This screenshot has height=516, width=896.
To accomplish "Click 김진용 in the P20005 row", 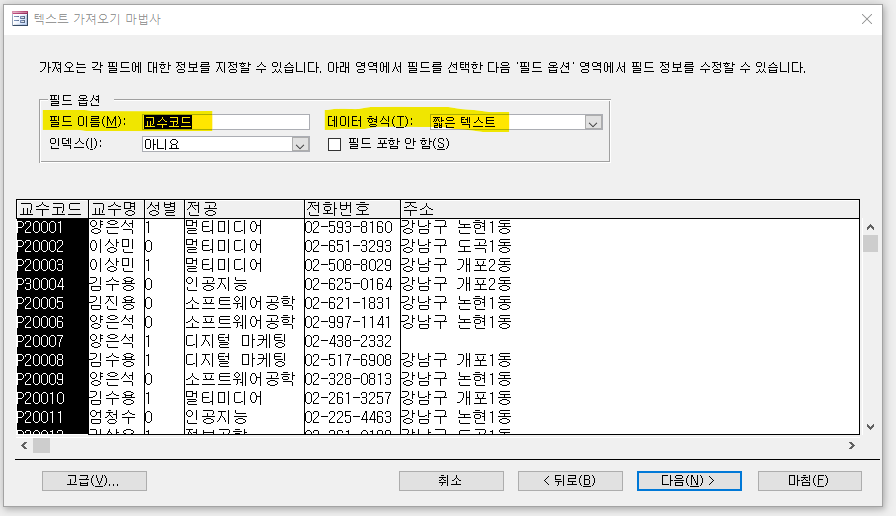I will click(x=113, y=303).
